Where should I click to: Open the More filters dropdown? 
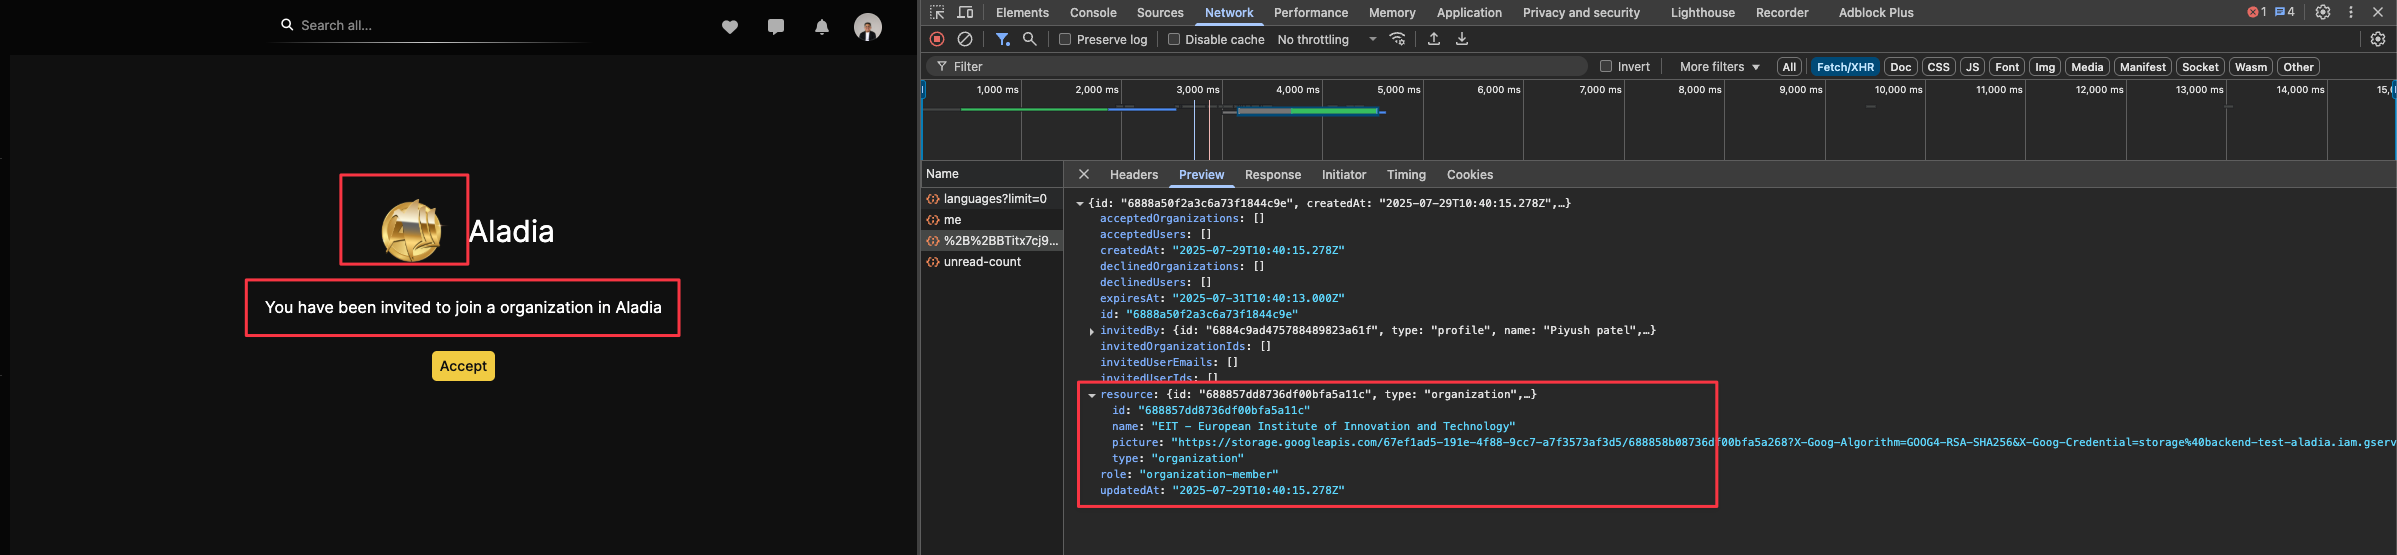1719,67
